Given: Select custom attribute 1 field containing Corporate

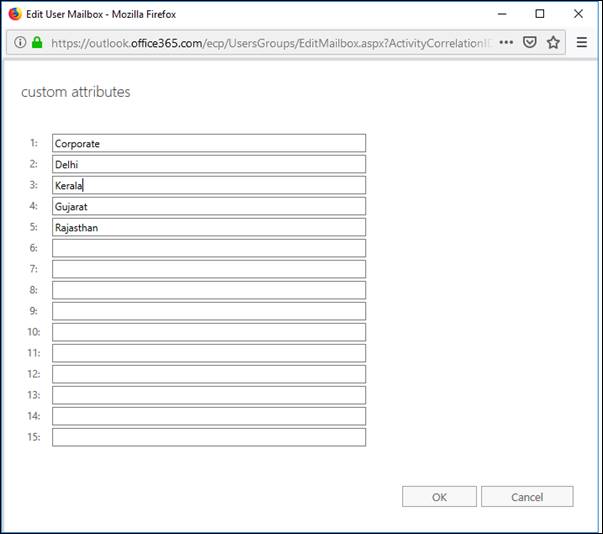Looking at the screenshot, I should pos(209,143).
